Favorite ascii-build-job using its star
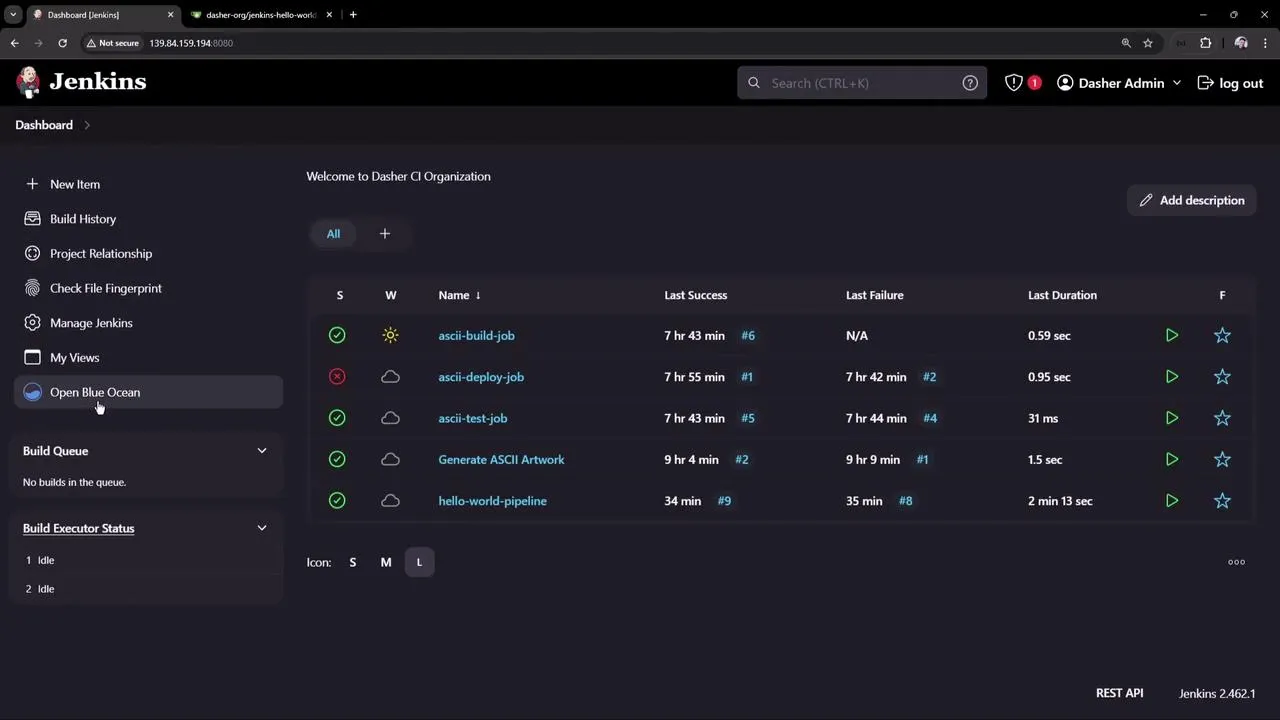 (x=1222, y=335)
